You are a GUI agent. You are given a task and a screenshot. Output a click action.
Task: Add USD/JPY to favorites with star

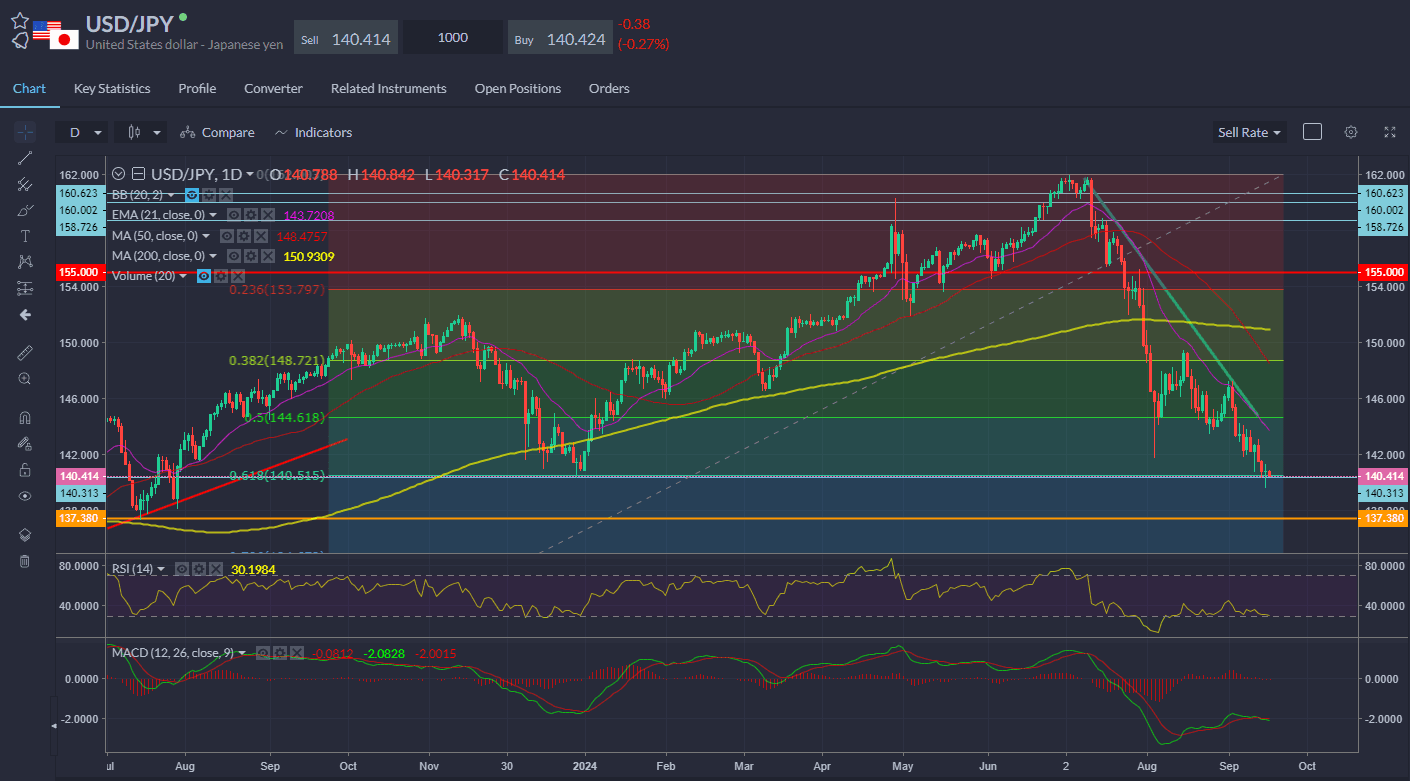point(19,20)
